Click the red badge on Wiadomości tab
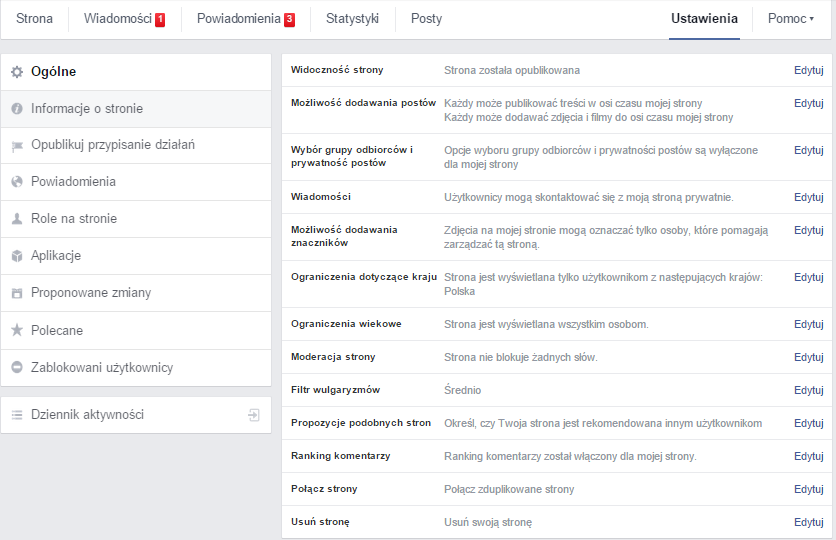This screenshot has width=836, height=540. tap(160, 20)
